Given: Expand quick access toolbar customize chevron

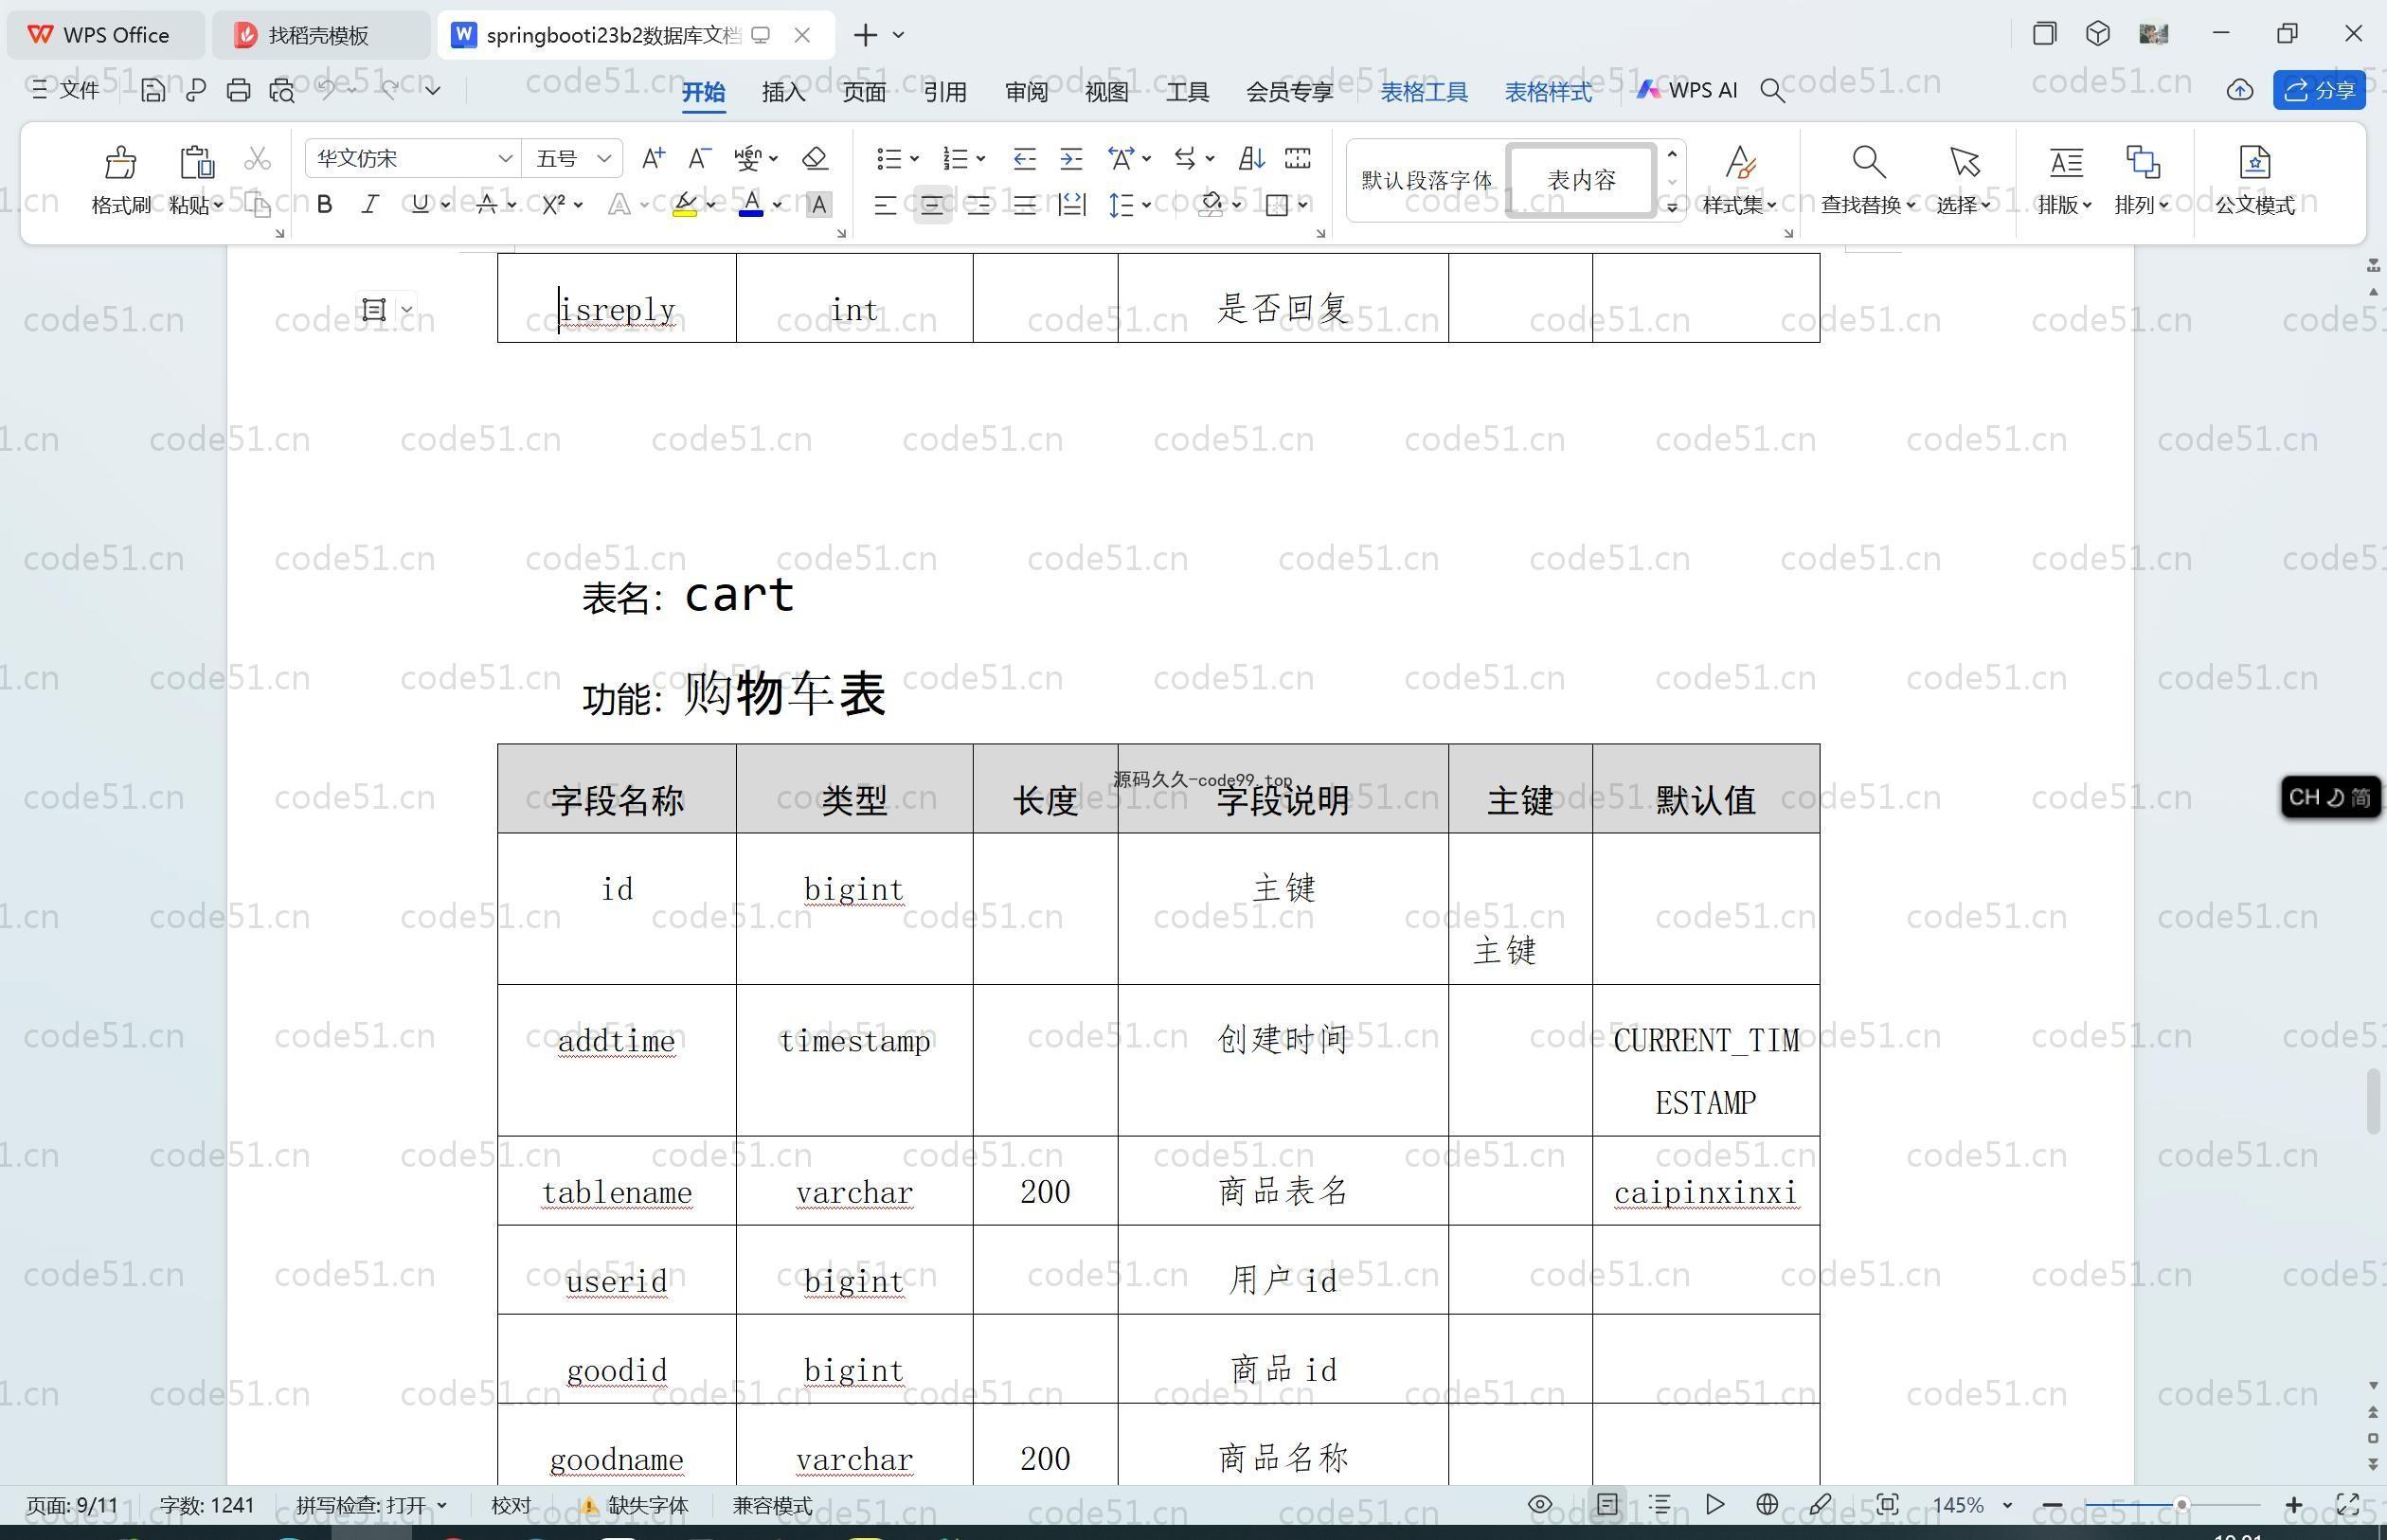Looking at the screenshot, I should point(433,90).
